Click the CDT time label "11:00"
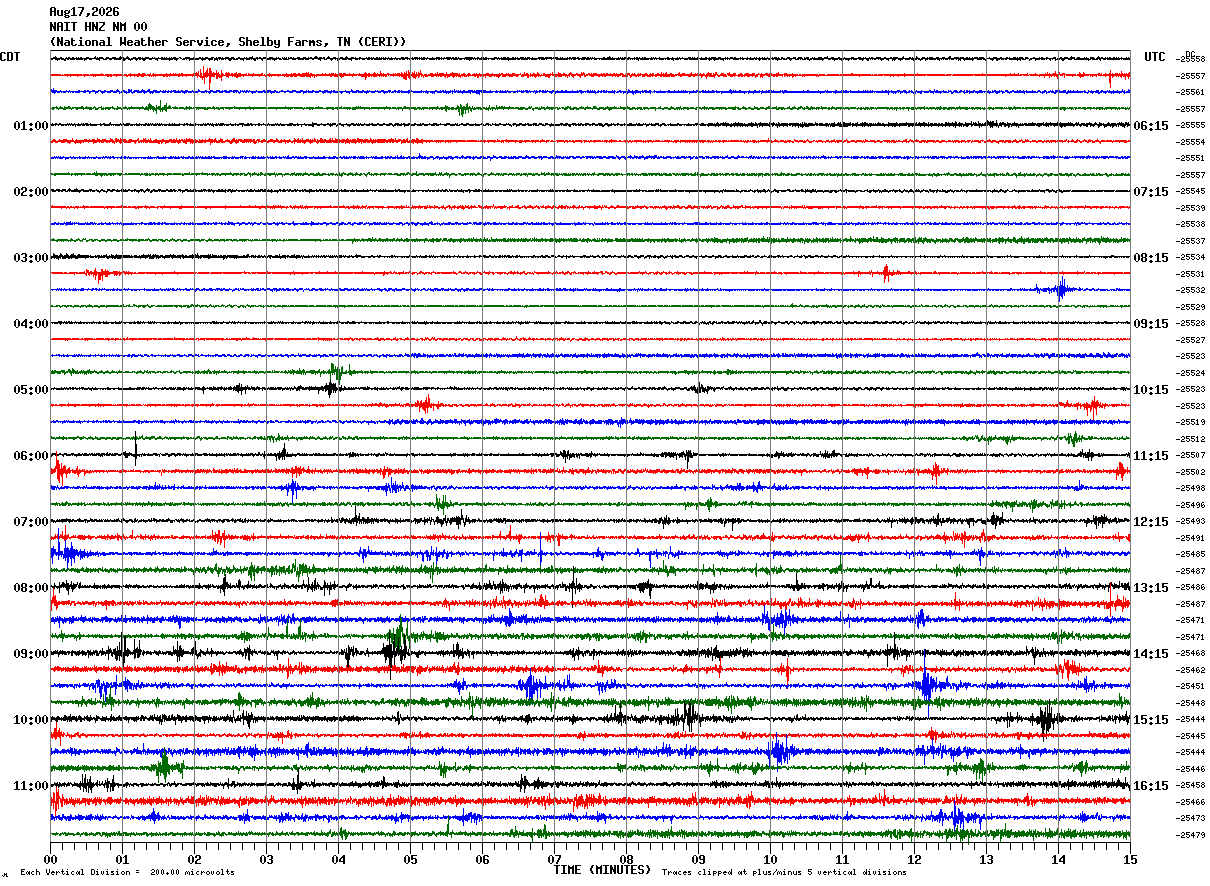This screenshot has height=886, width=1210. (30, 786)
